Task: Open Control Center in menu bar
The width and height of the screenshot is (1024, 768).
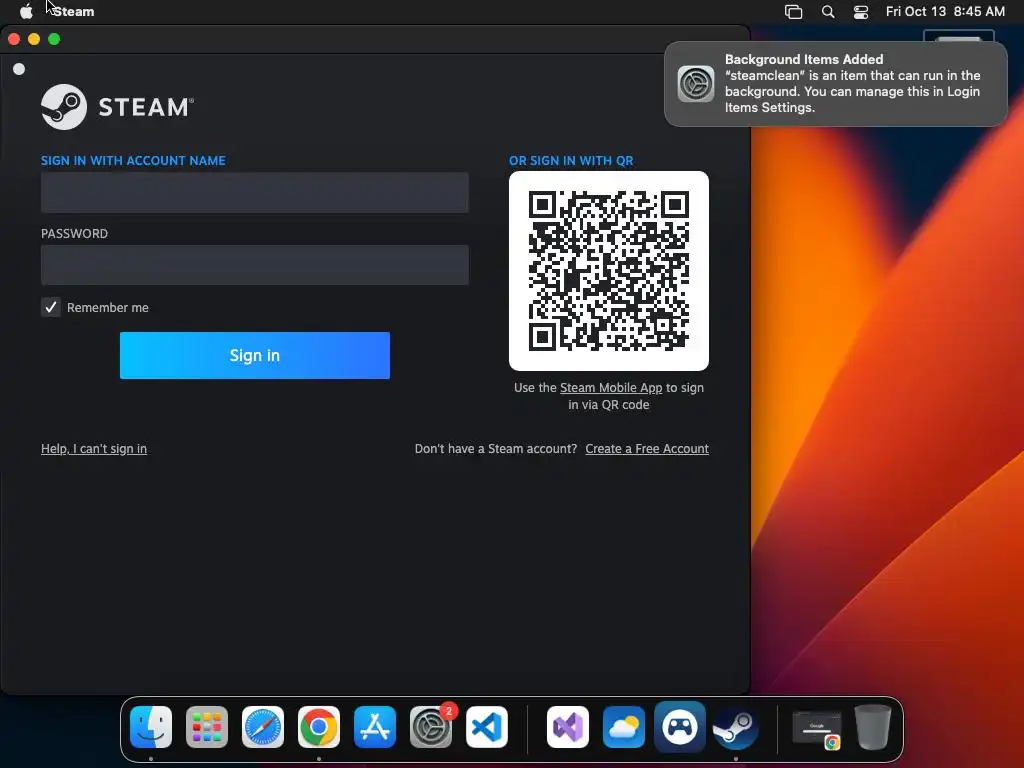Action: click(x=861, y=11)
